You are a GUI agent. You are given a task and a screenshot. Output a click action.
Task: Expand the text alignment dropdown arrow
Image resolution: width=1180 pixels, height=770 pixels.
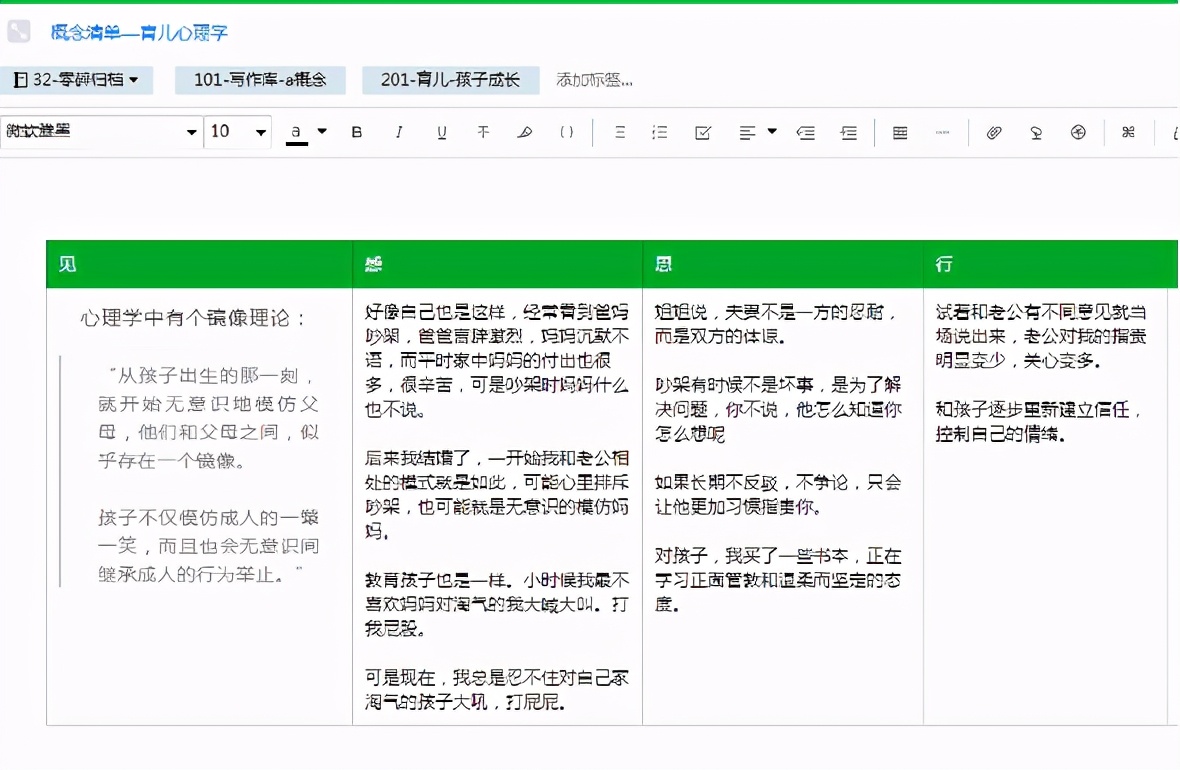click(772, 131)
